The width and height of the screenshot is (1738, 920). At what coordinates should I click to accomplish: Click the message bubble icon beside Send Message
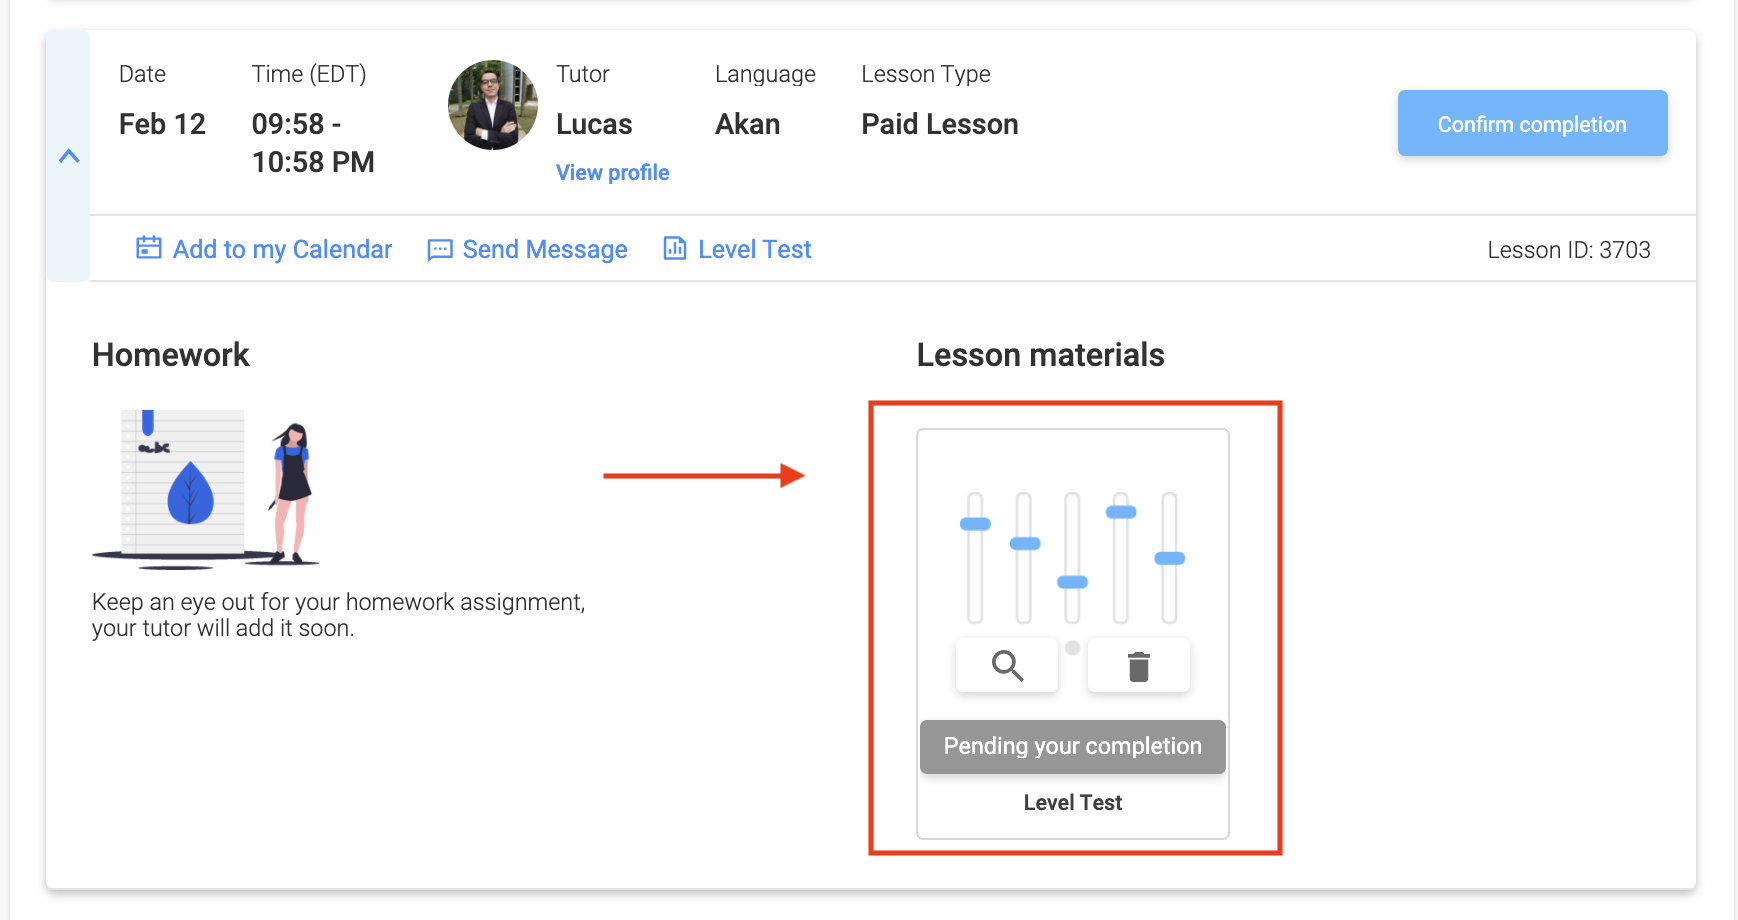click(x=439, y=250)
